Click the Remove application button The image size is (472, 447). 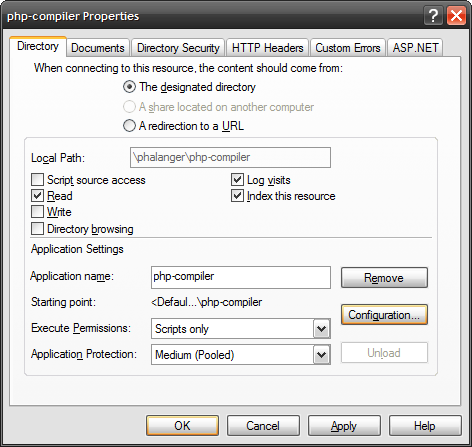coord(384,277)
